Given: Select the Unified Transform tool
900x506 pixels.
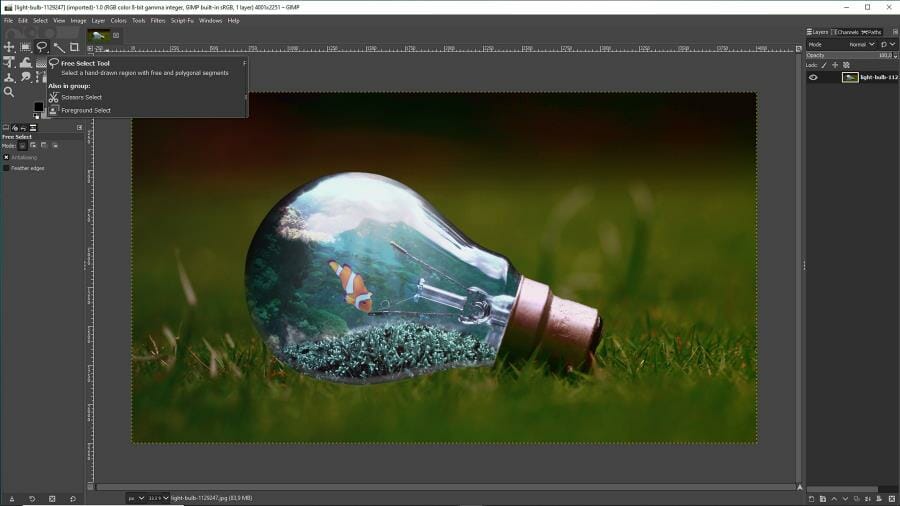Looking at the screenshot, I should point(9,62).
